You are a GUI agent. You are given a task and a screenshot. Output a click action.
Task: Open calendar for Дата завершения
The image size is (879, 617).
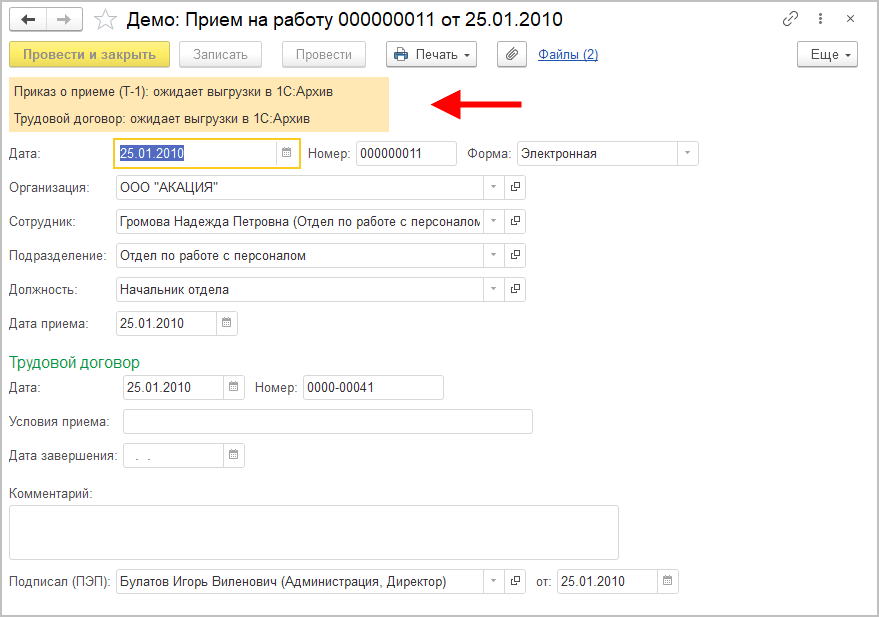click(x=233, y=455)
